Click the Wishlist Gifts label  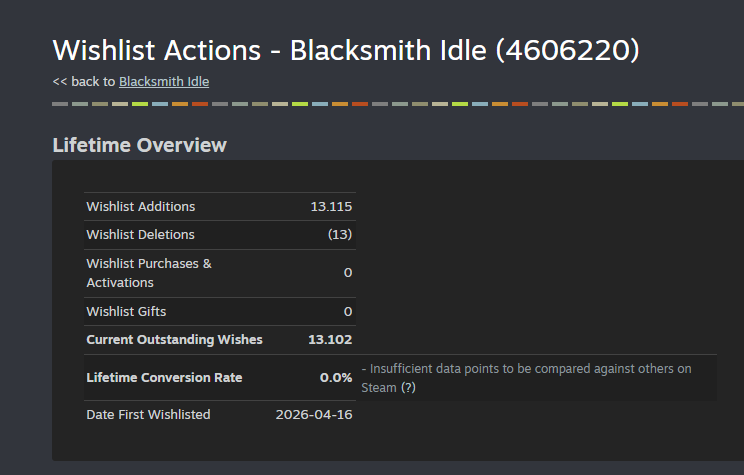(126, 311)
